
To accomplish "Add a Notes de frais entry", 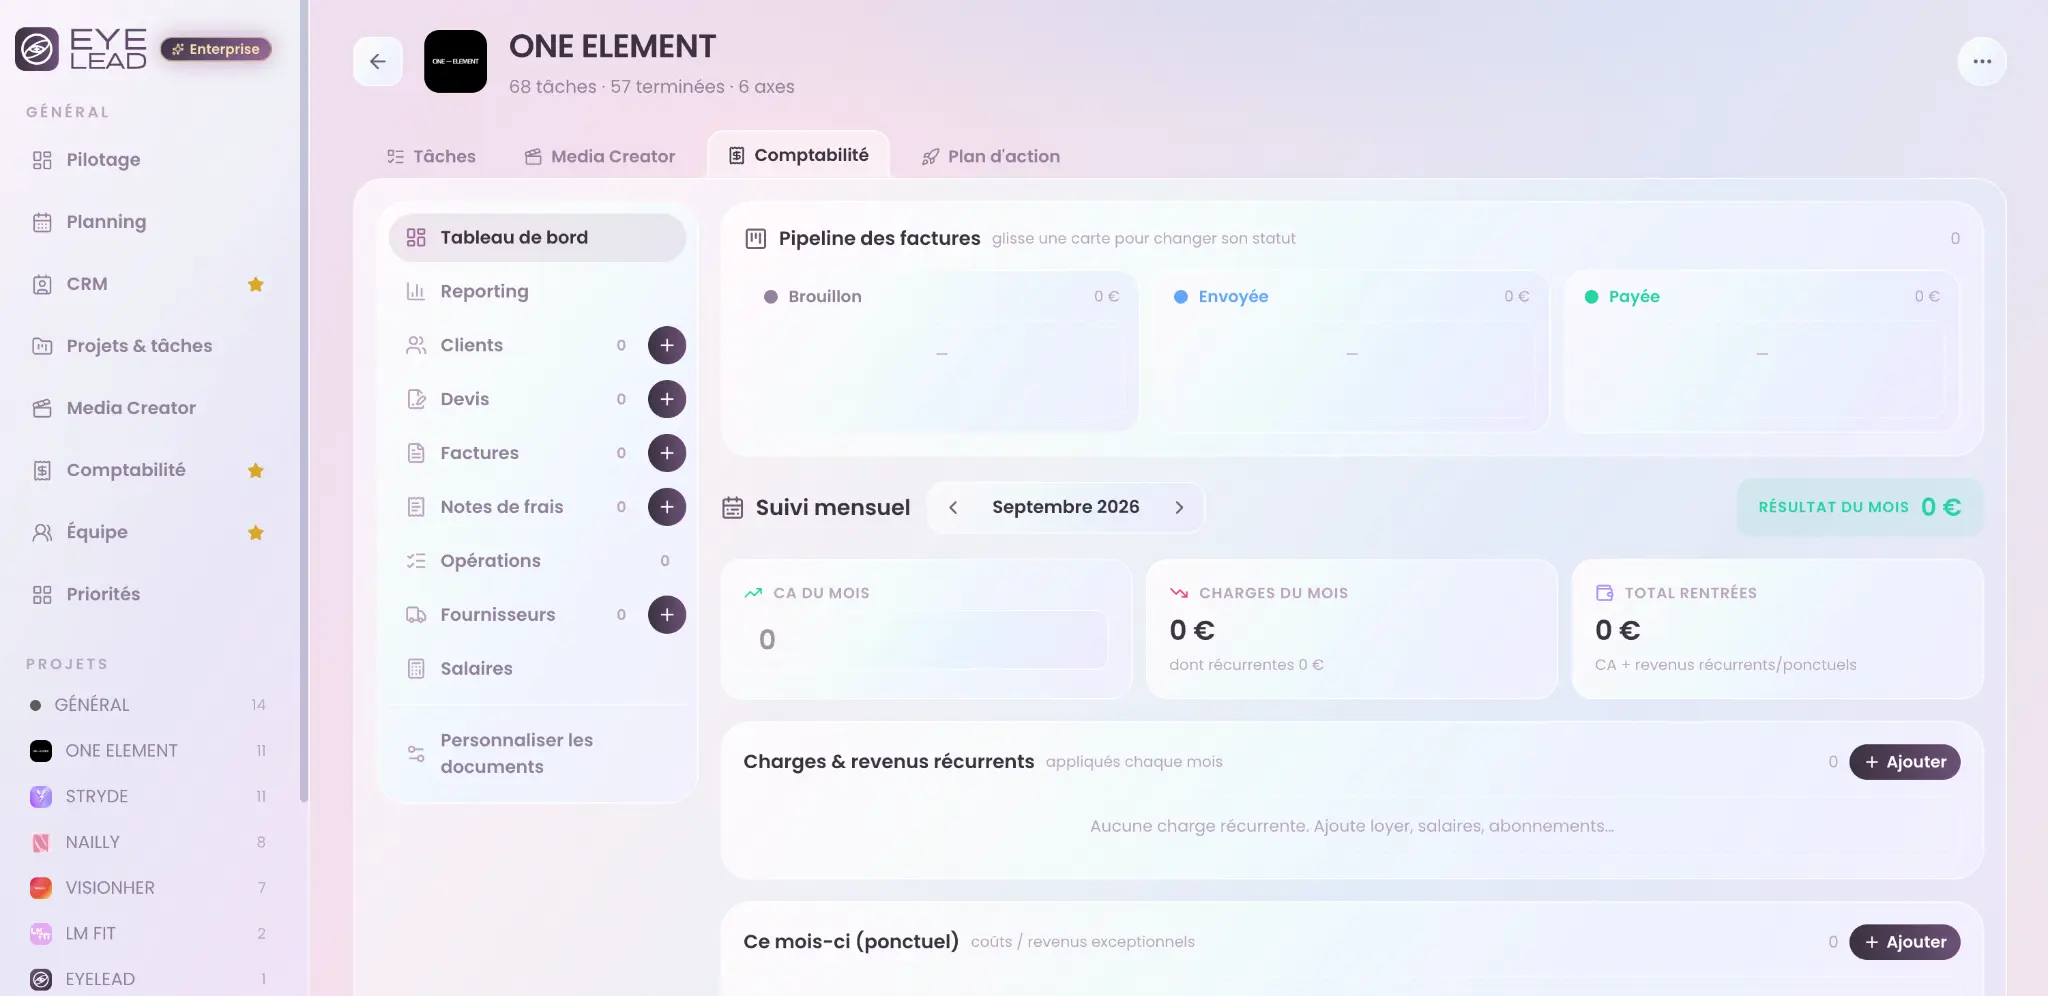I will coord(667,507).
